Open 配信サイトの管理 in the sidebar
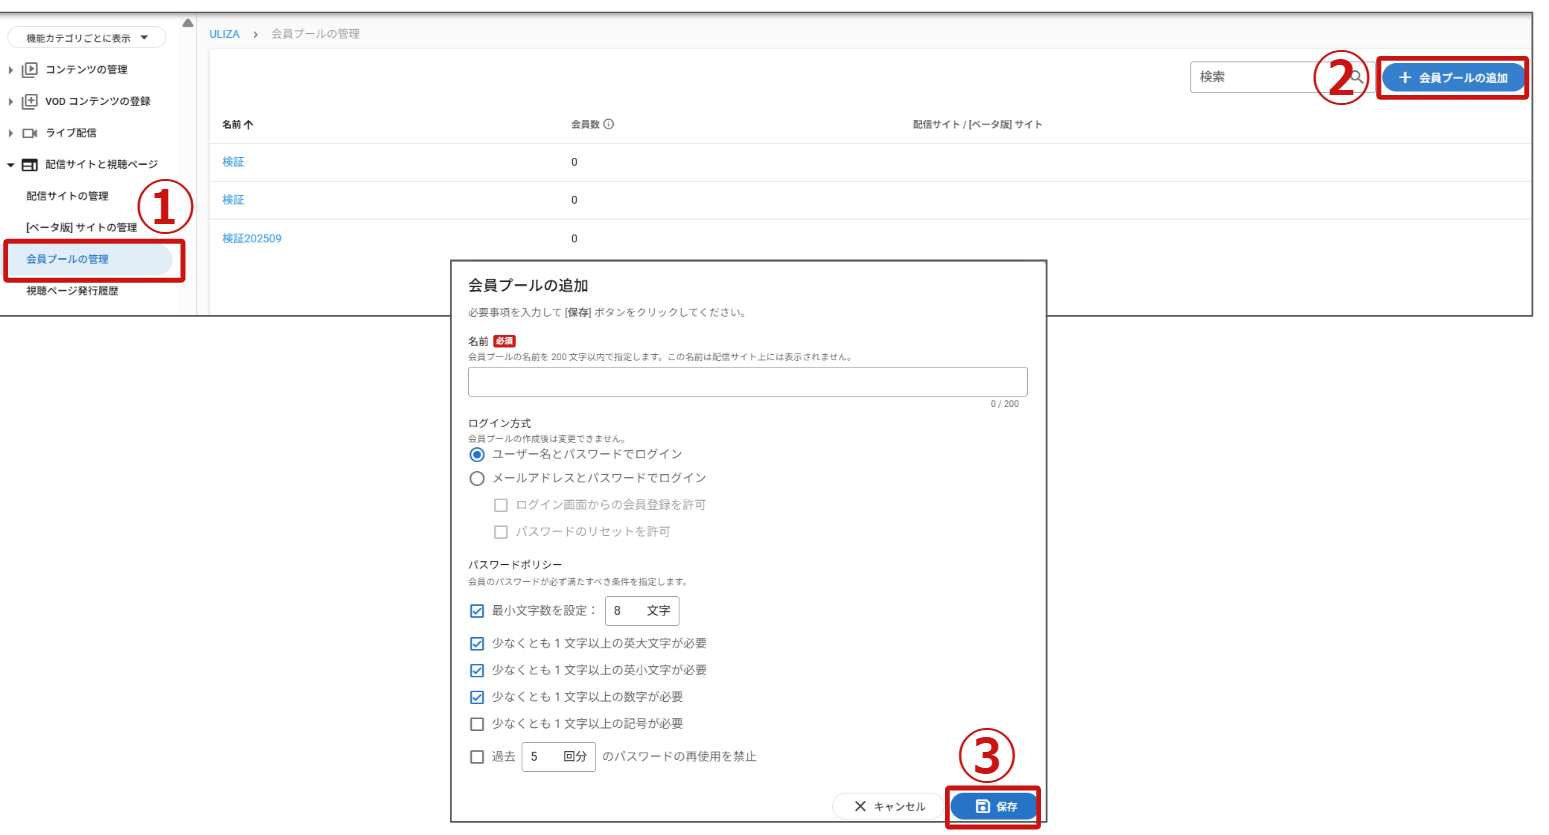Screen dimensions: 1549x835 pyautogui.click(x=67, y=196)
